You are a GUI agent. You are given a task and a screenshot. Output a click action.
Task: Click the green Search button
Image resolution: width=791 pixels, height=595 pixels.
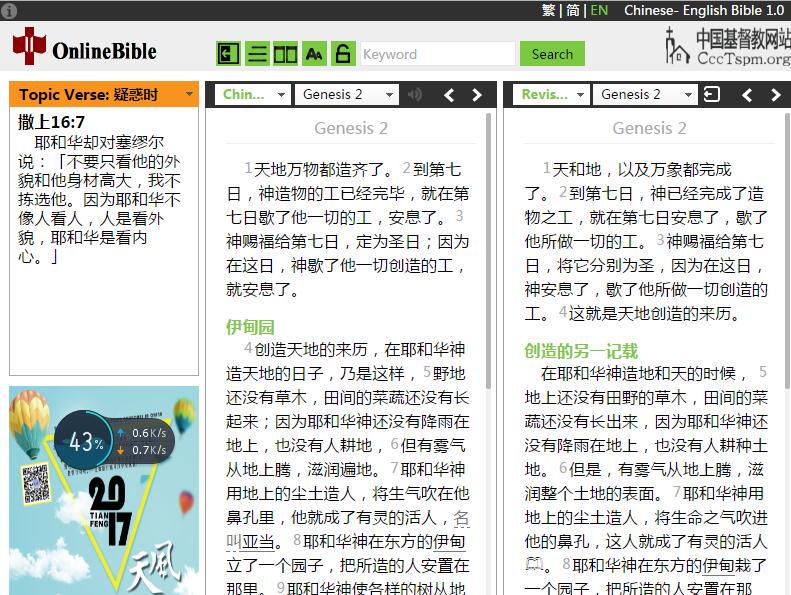pyautogui.click(x=552, y=53)
